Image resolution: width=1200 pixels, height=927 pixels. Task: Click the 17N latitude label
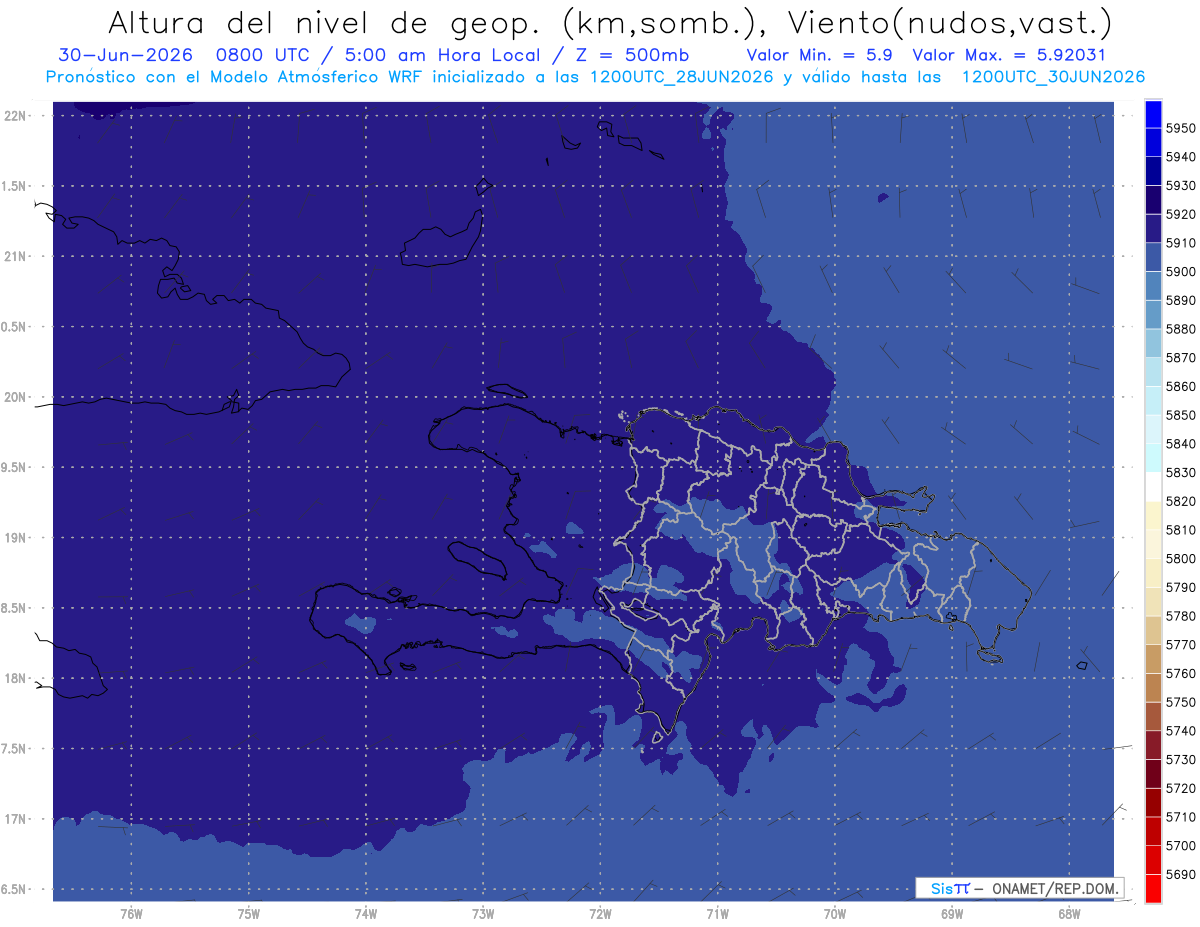point(17,819)
